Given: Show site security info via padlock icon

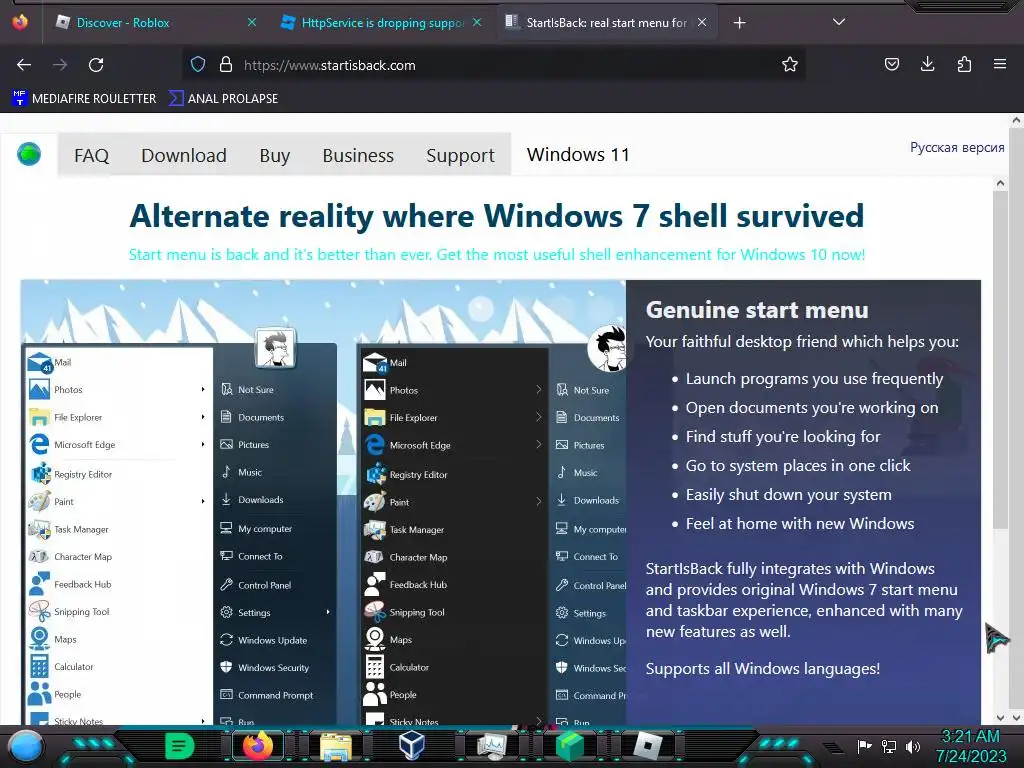Looking at the screenshot, I should point(226,65).
